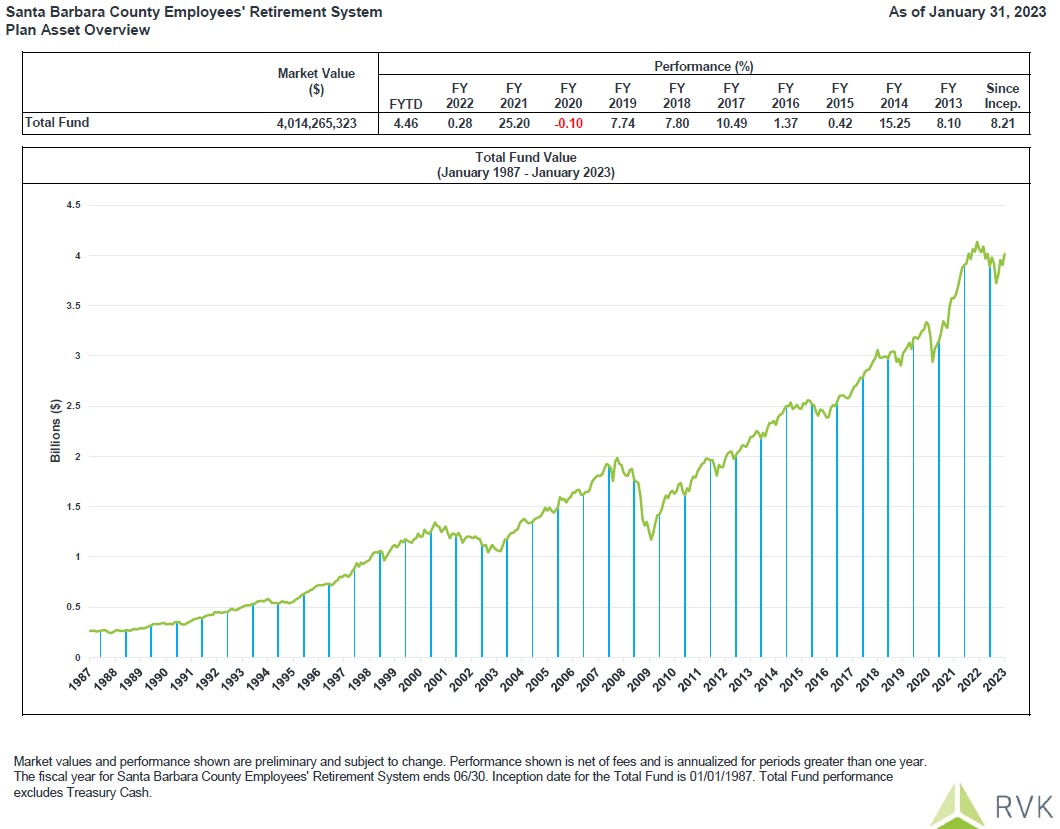This screenshot has height=829, width=1060.
Task: Click the Performance (%) table header
Action: click(x=703, y=67)
